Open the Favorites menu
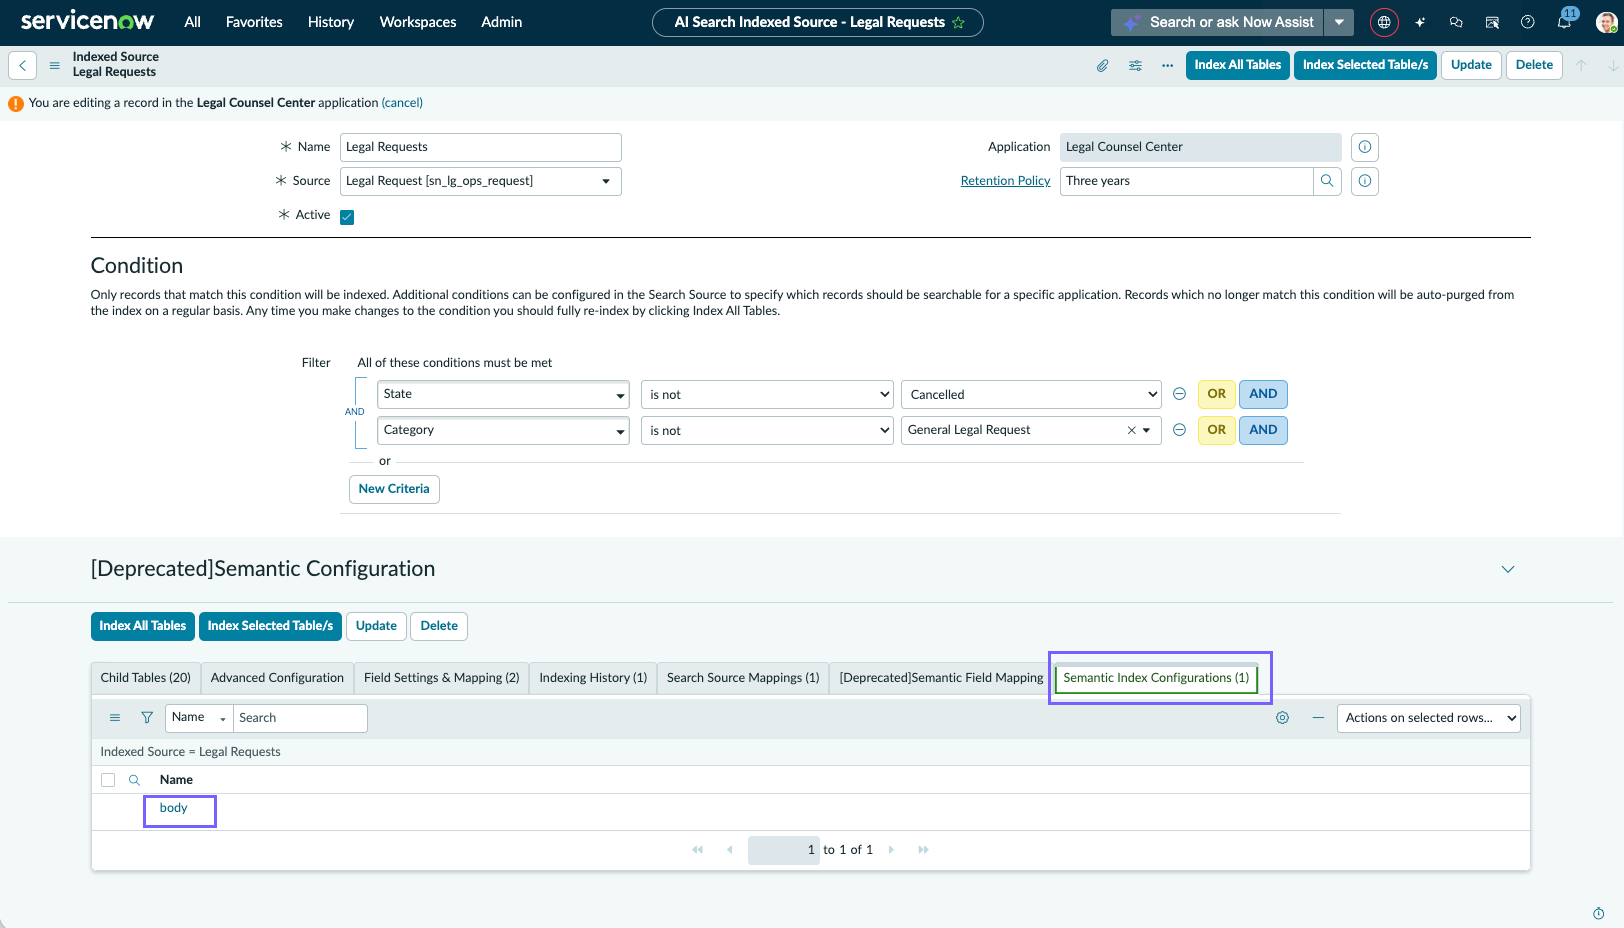Screen dimensions: 1624x928 254,22
